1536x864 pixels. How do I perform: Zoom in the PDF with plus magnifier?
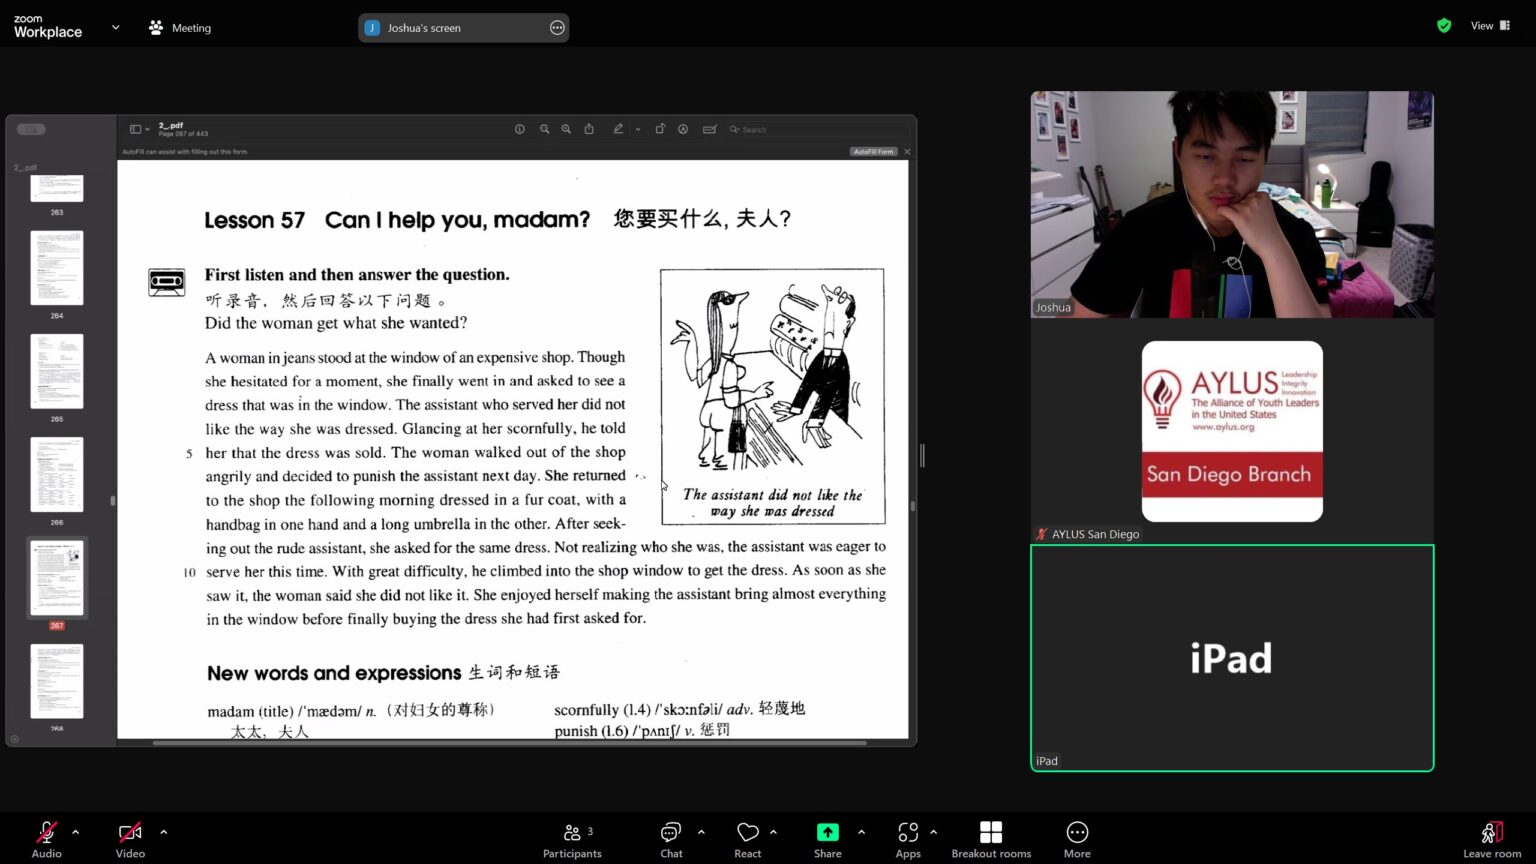point(566,129)
